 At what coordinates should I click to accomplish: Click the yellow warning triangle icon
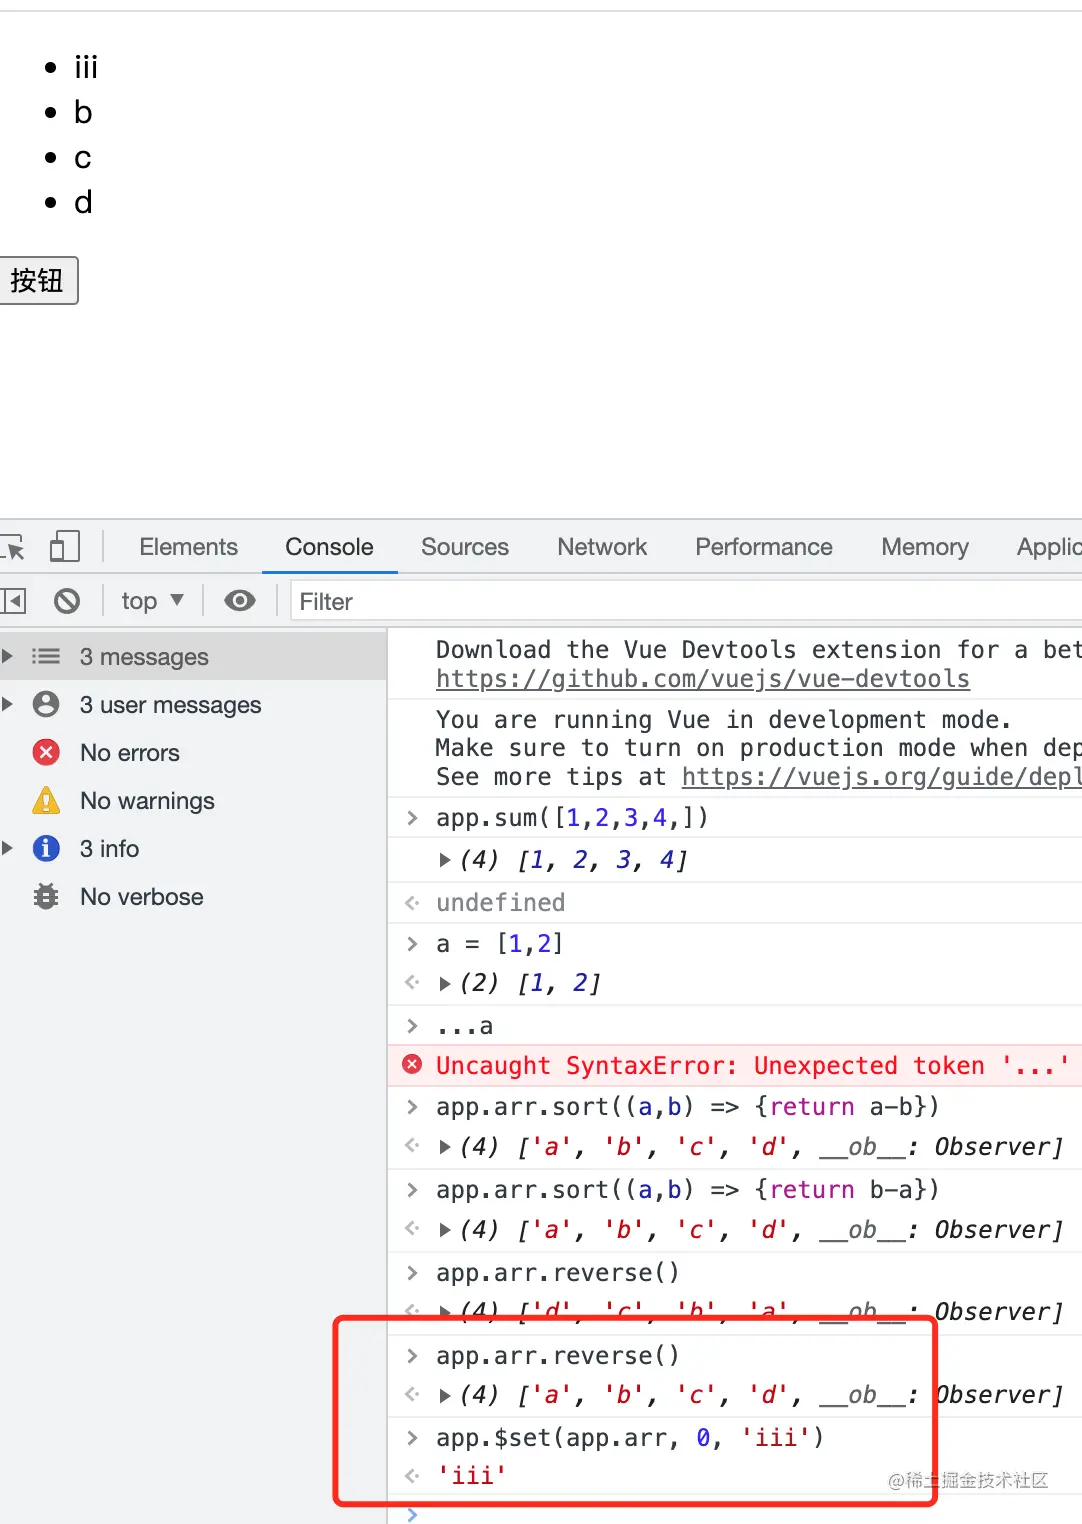point(46,800)
